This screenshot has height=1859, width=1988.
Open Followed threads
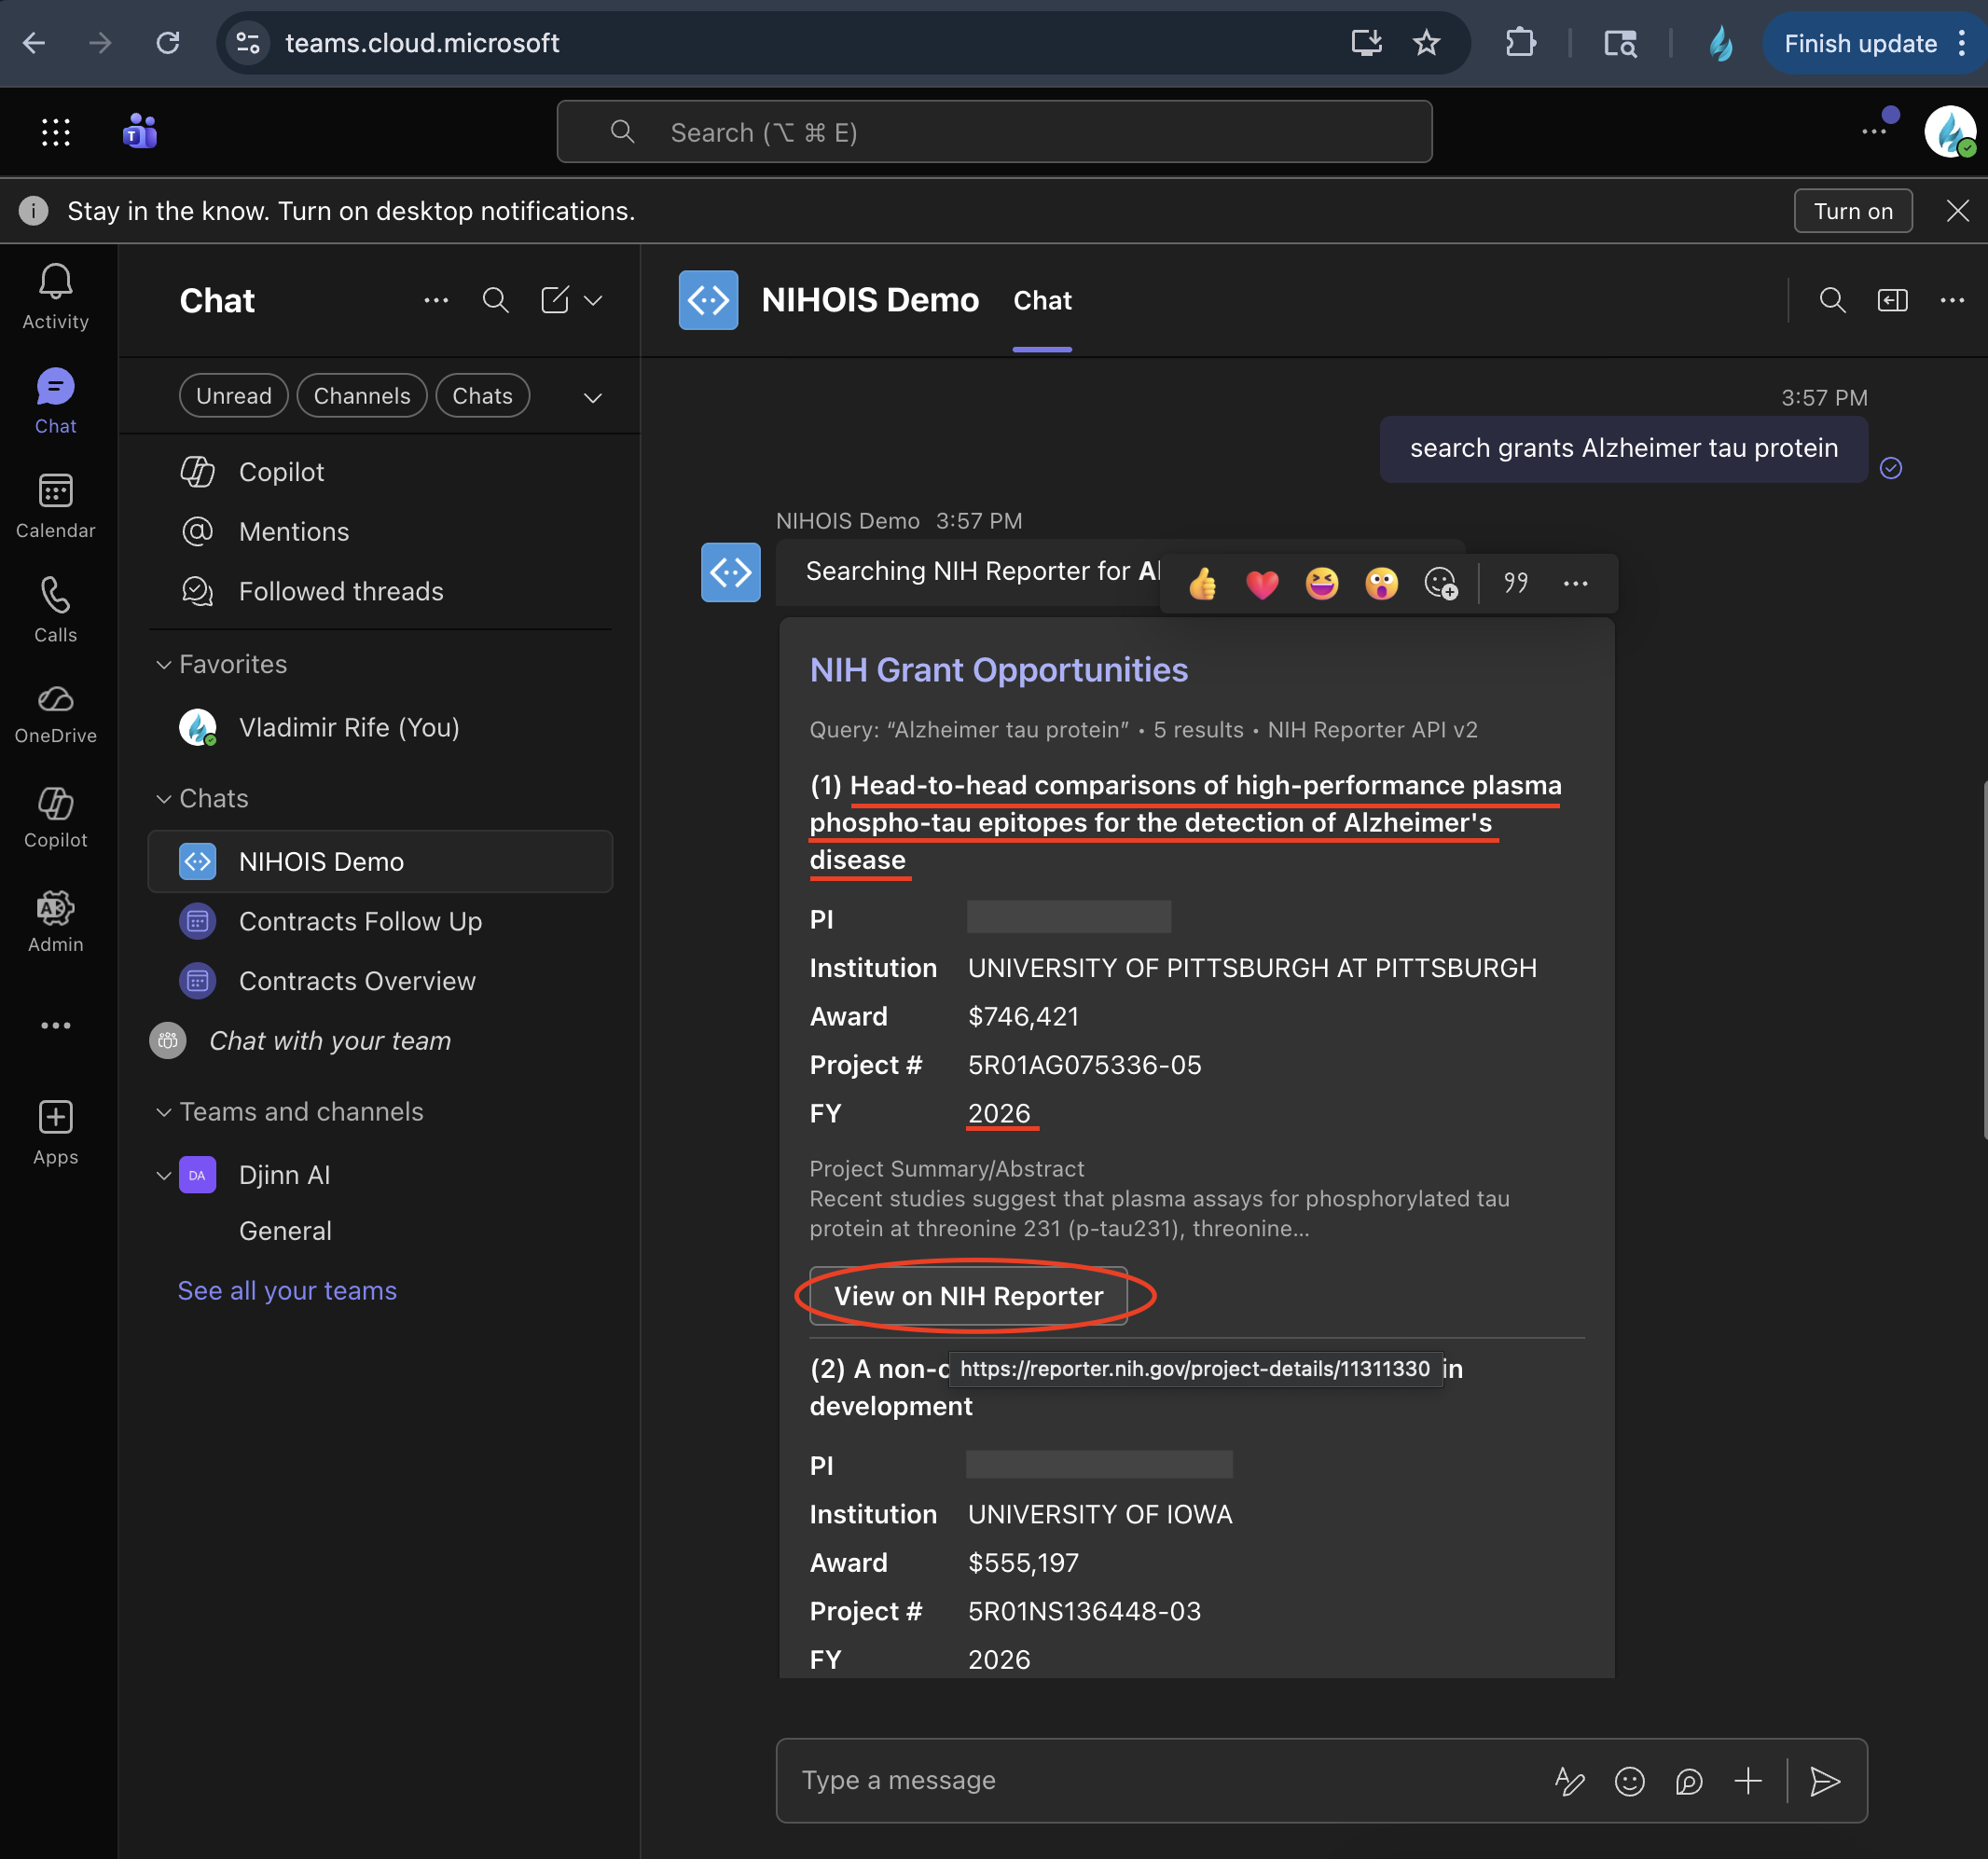click(x=380, y=591)
